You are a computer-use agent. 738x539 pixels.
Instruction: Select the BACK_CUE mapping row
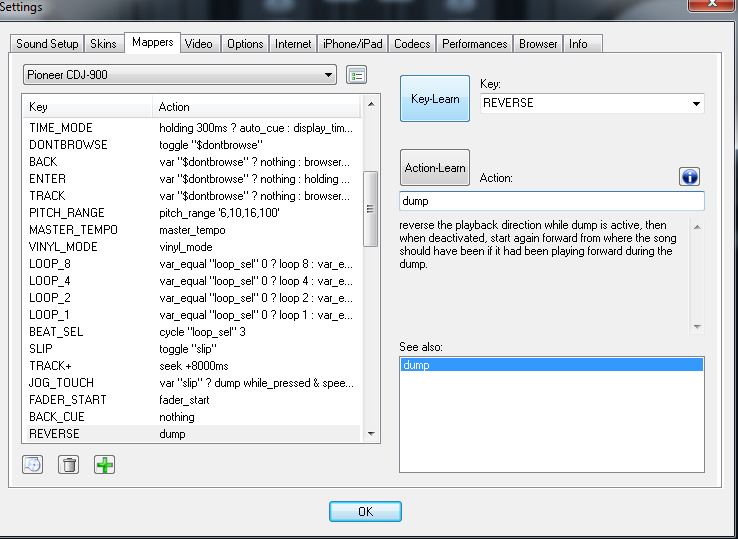191,417
